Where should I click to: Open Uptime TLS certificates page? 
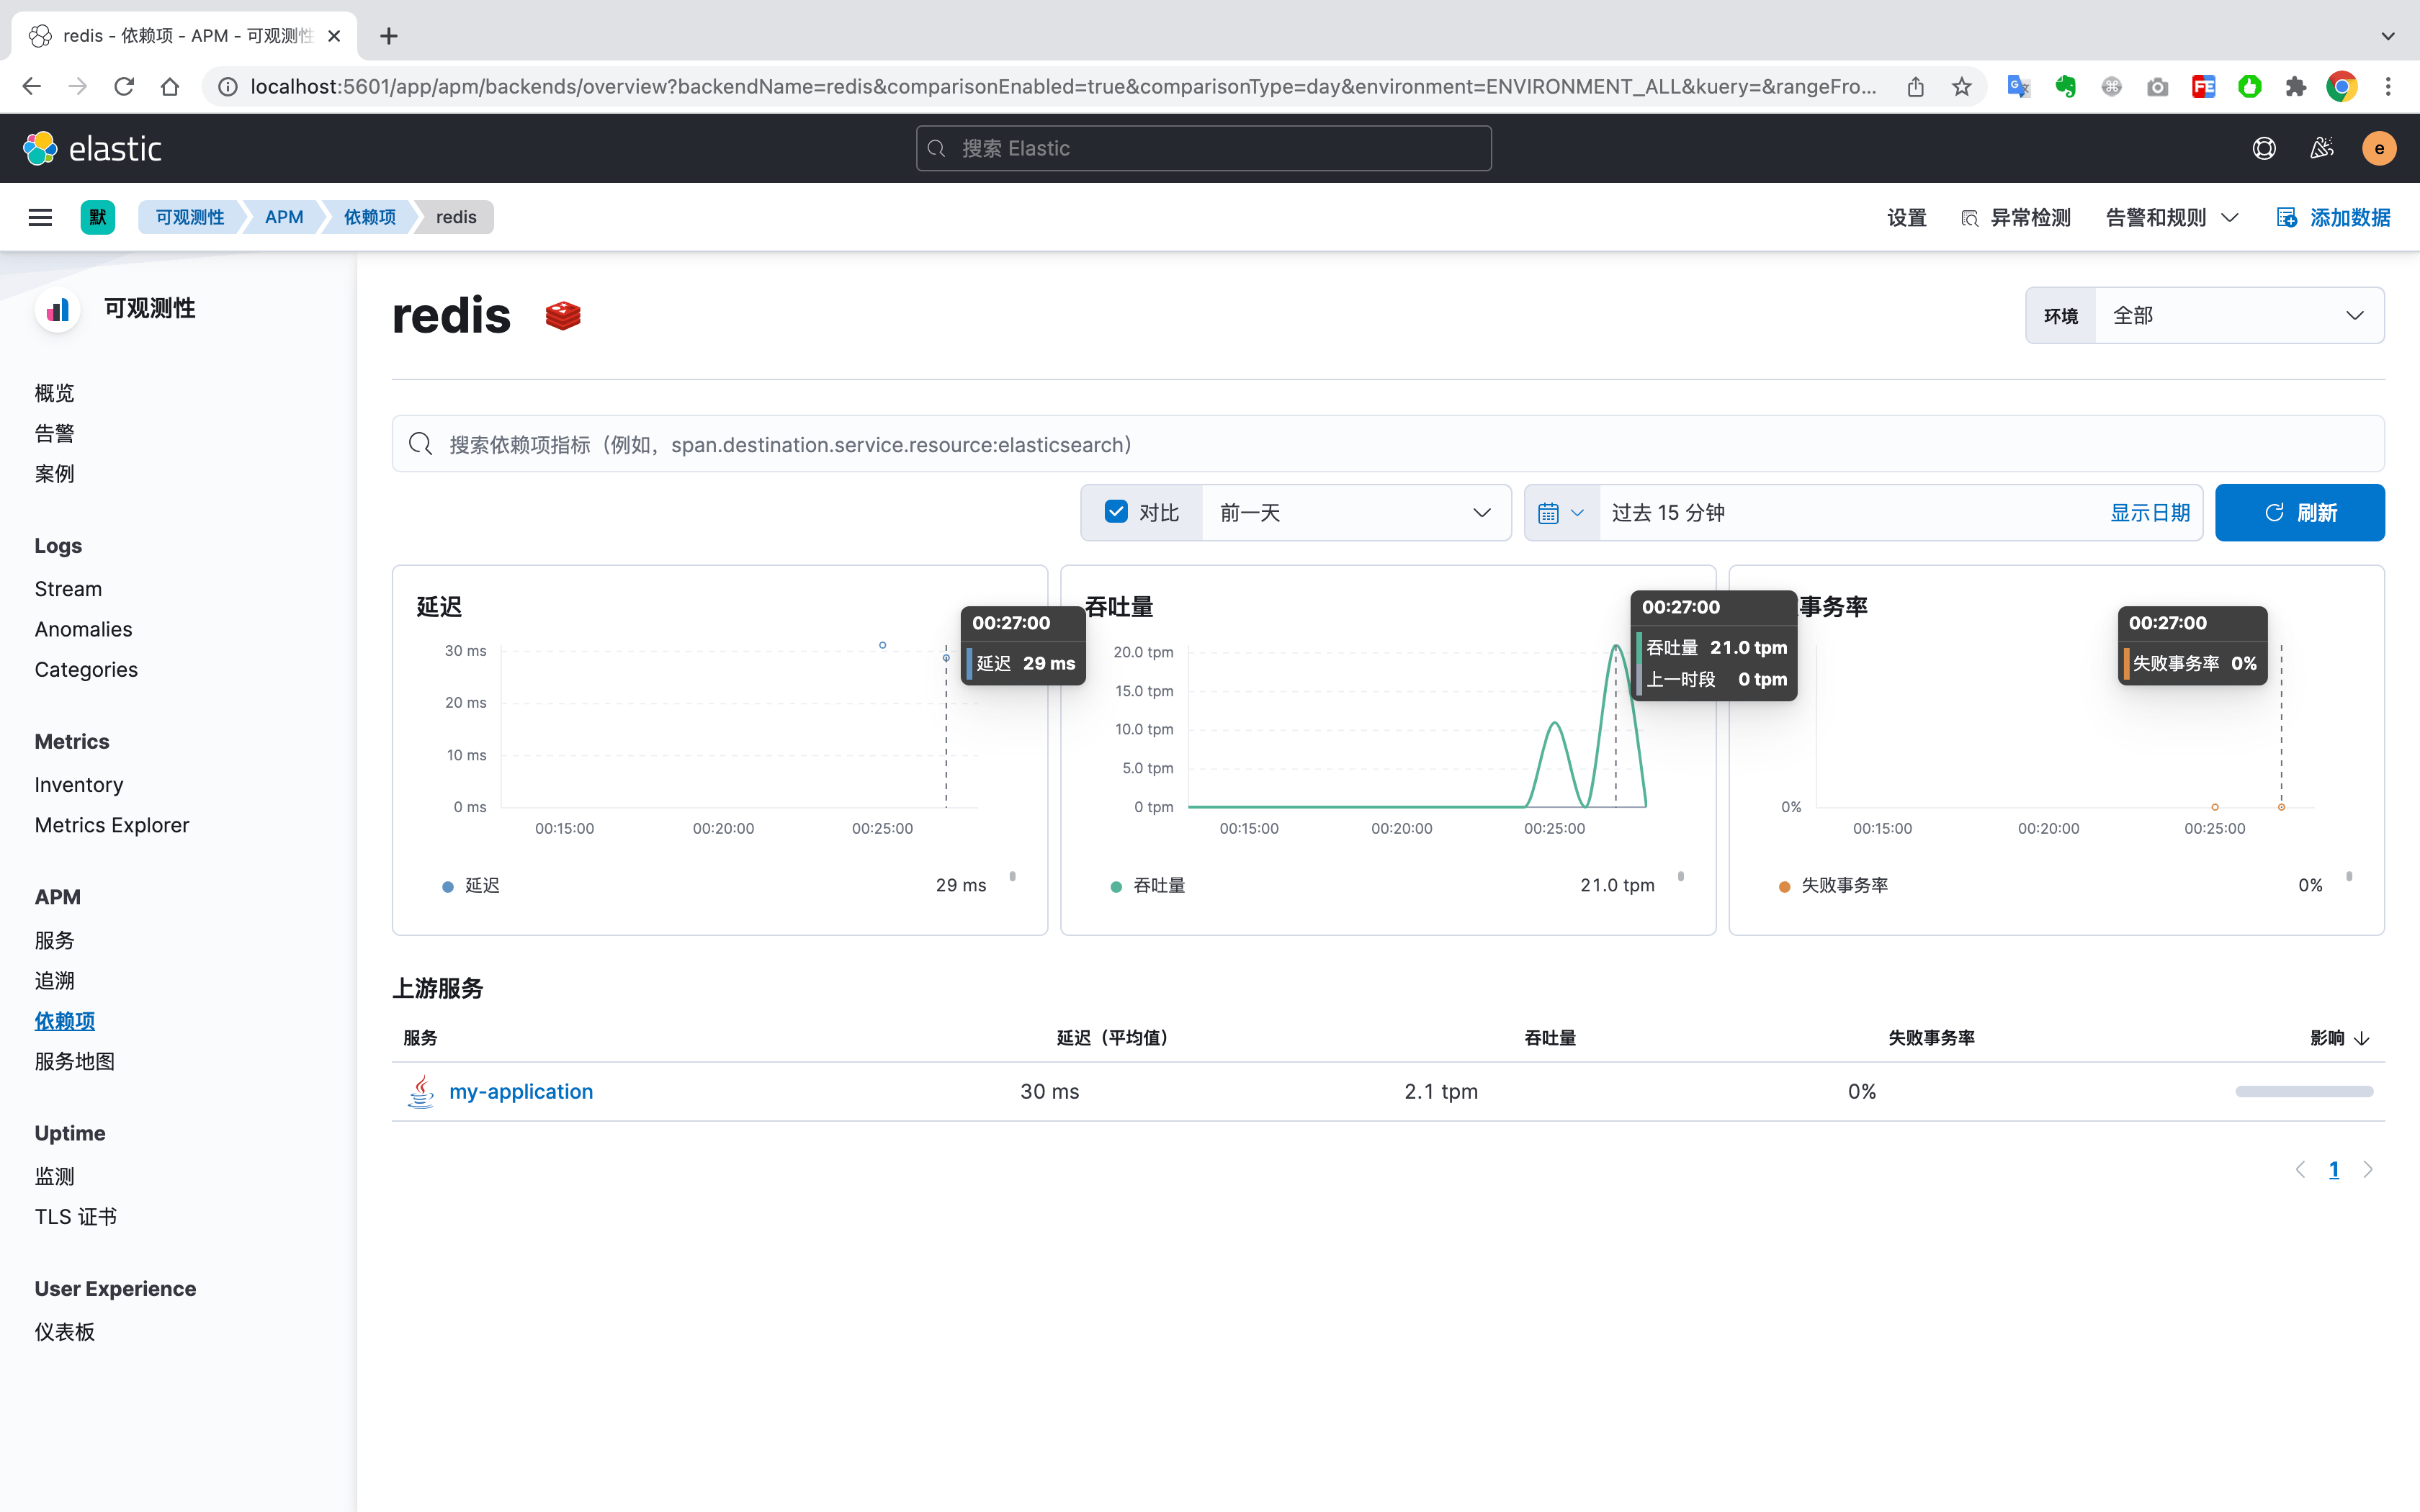pyautogui.click(x=76, y=1217)
